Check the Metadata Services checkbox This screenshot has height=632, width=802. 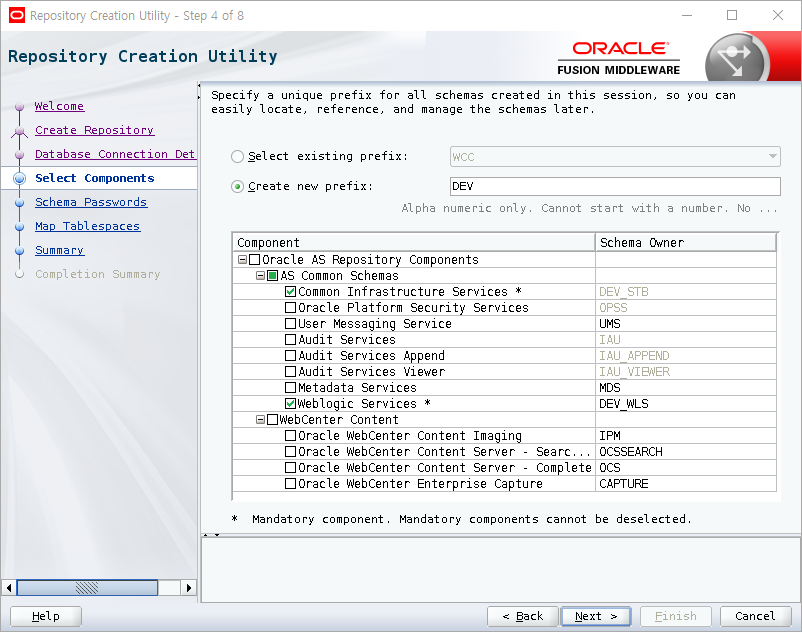click(x=291, y=387)
